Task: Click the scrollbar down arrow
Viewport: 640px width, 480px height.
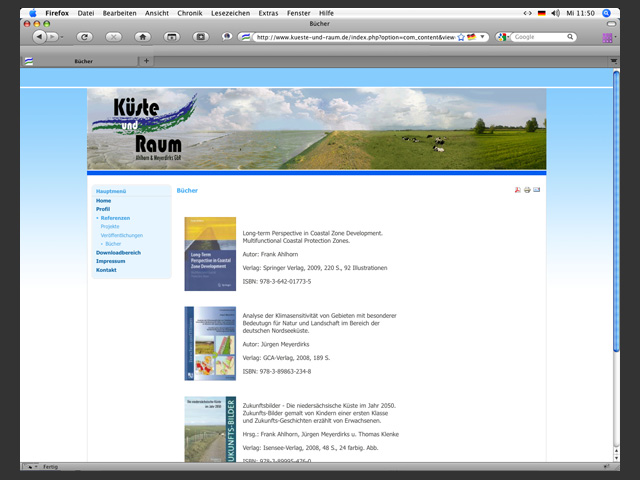Action: 616,458
